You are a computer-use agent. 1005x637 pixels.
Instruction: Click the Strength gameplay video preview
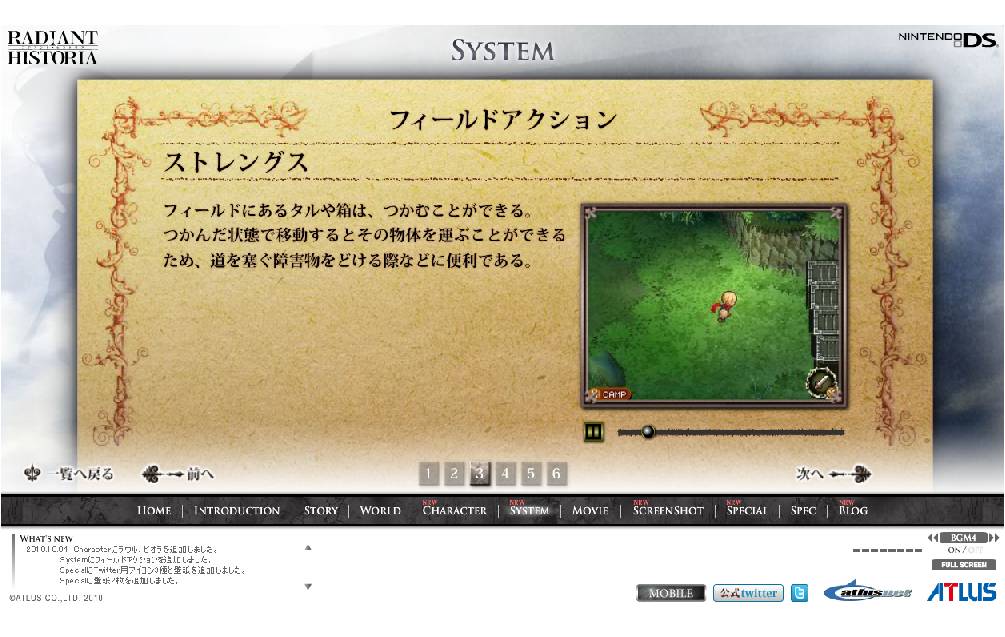click(x=713, y=306)
